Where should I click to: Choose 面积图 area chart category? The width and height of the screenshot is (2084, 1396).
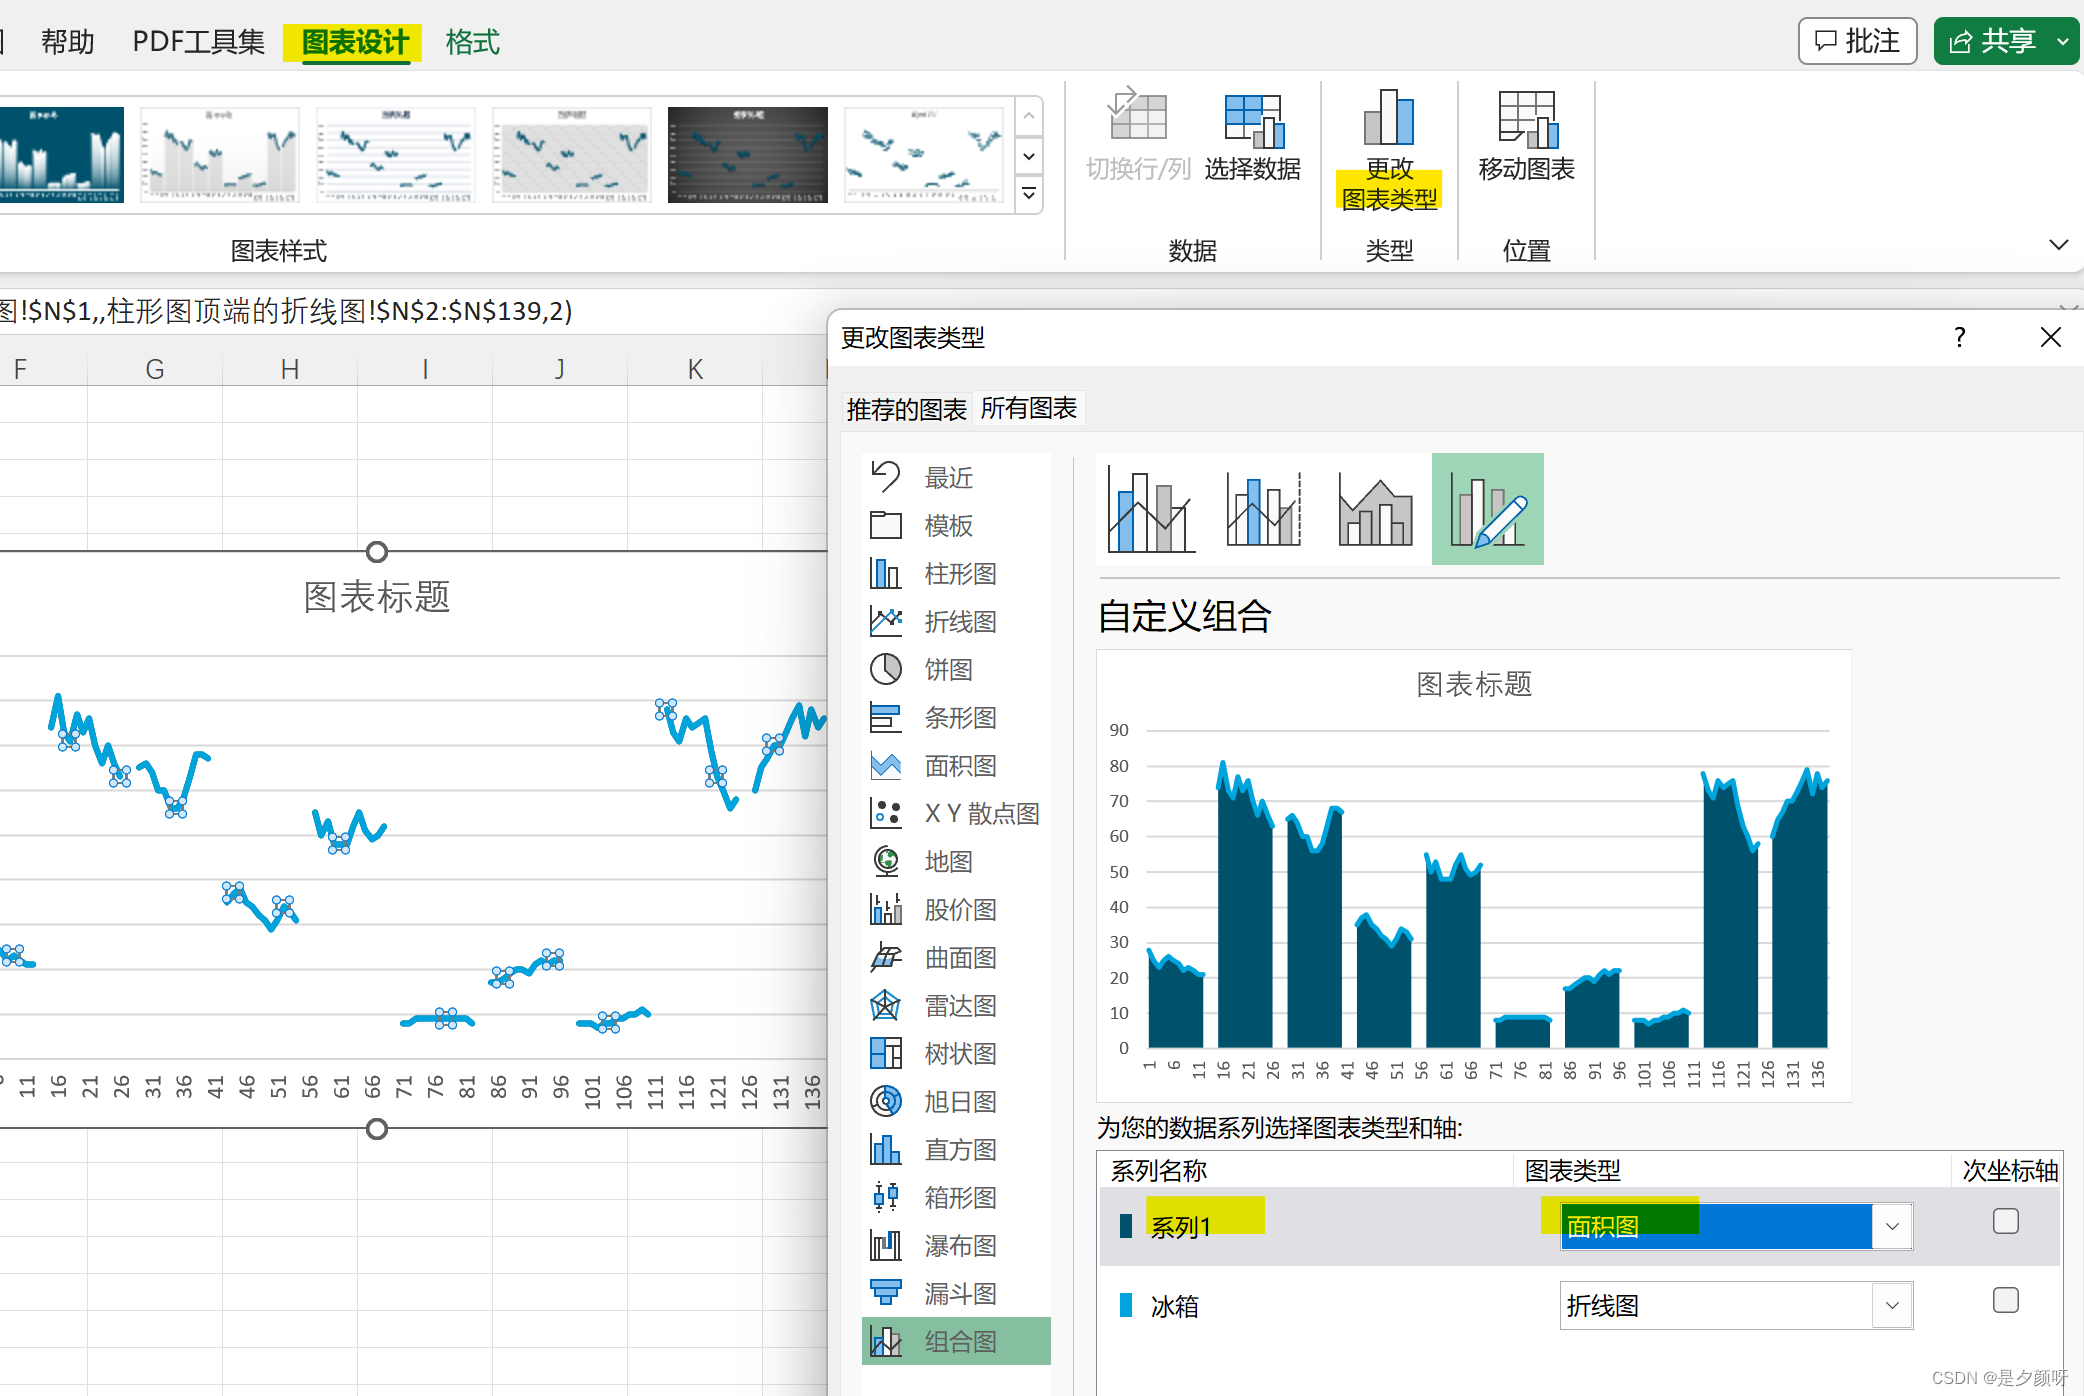tap(955, 766)
